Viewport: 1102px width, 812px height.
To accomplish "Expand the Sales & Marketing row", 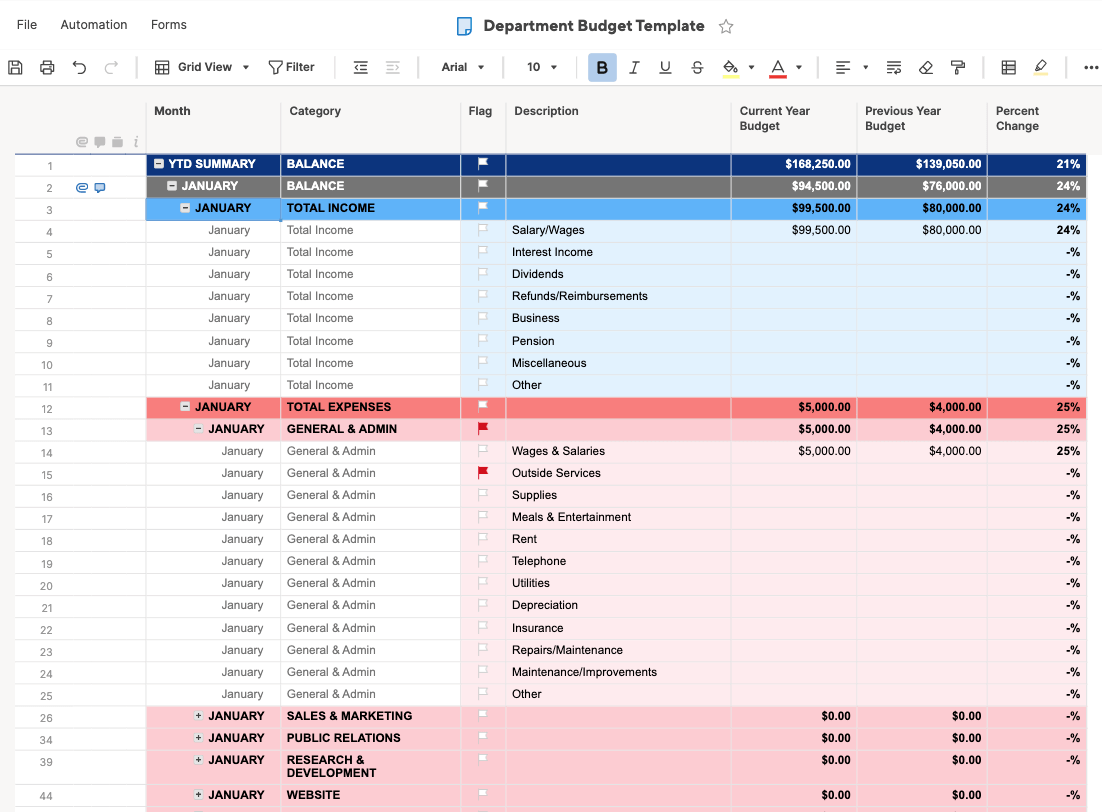I will pos(198,716).
